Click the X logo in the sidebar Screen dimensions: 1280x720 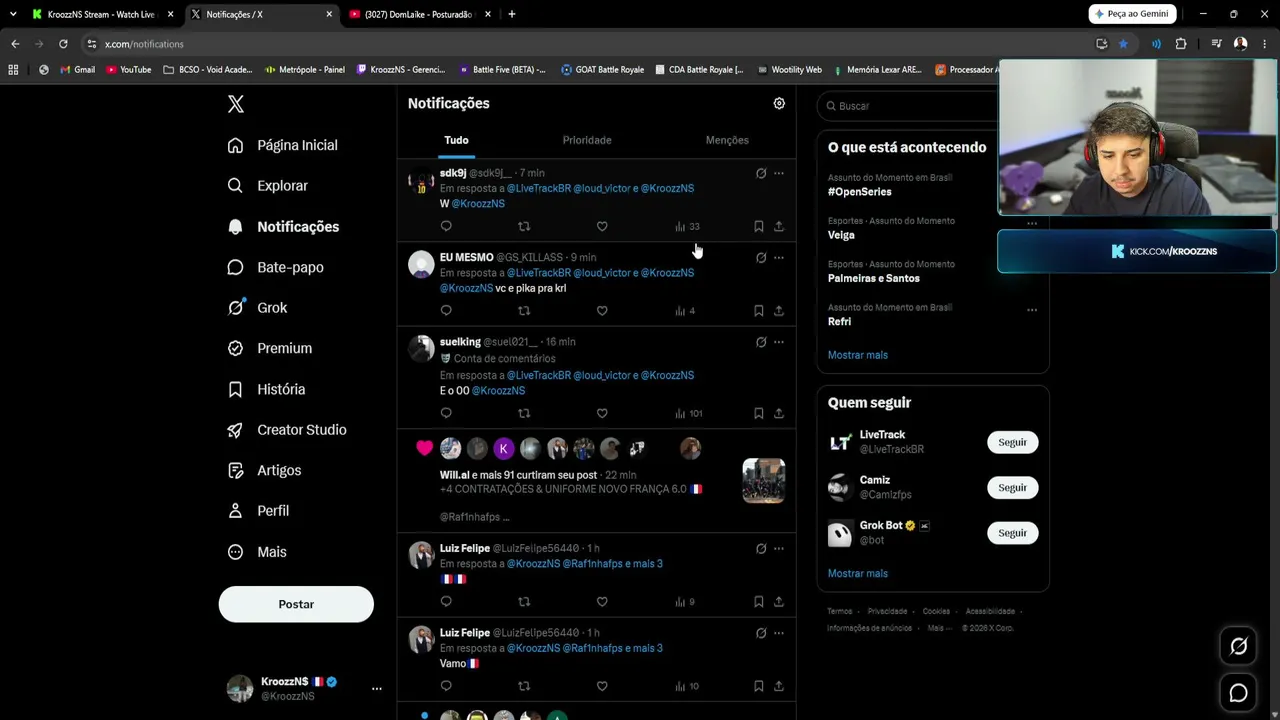[x=236, y=104]
